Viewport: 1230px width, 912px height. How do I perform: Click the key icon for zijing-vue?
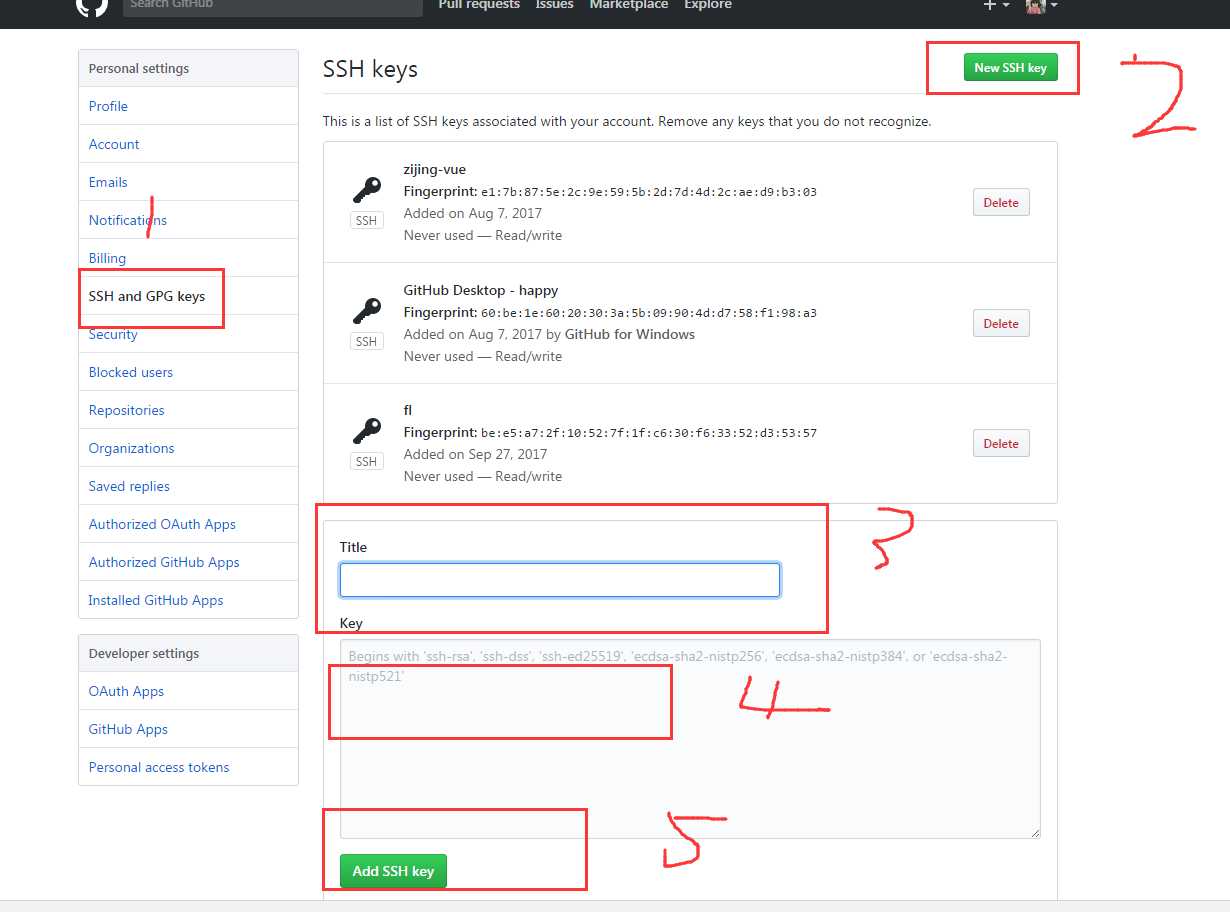point(367,190)
